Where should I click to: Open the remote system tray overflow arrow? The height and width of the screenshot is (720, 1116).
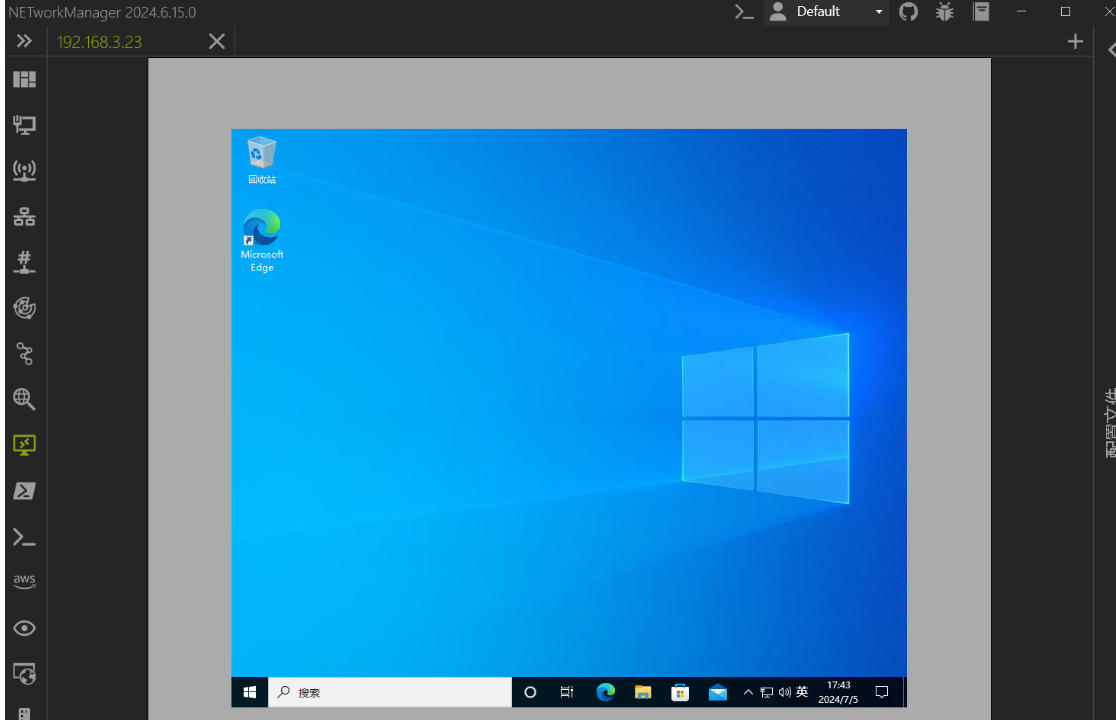pyautogui.click(x=748, y=692)
